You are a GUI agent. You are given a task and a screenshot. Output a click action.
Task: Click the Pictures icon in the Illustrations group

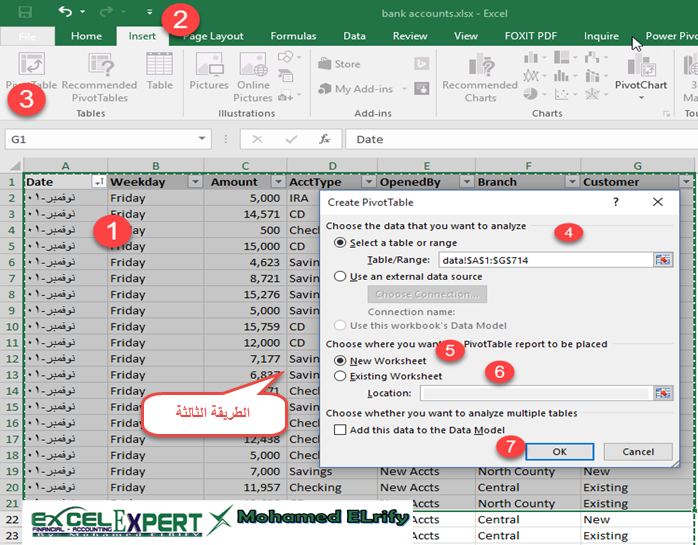pyautogui.click(x=209, y=64)
